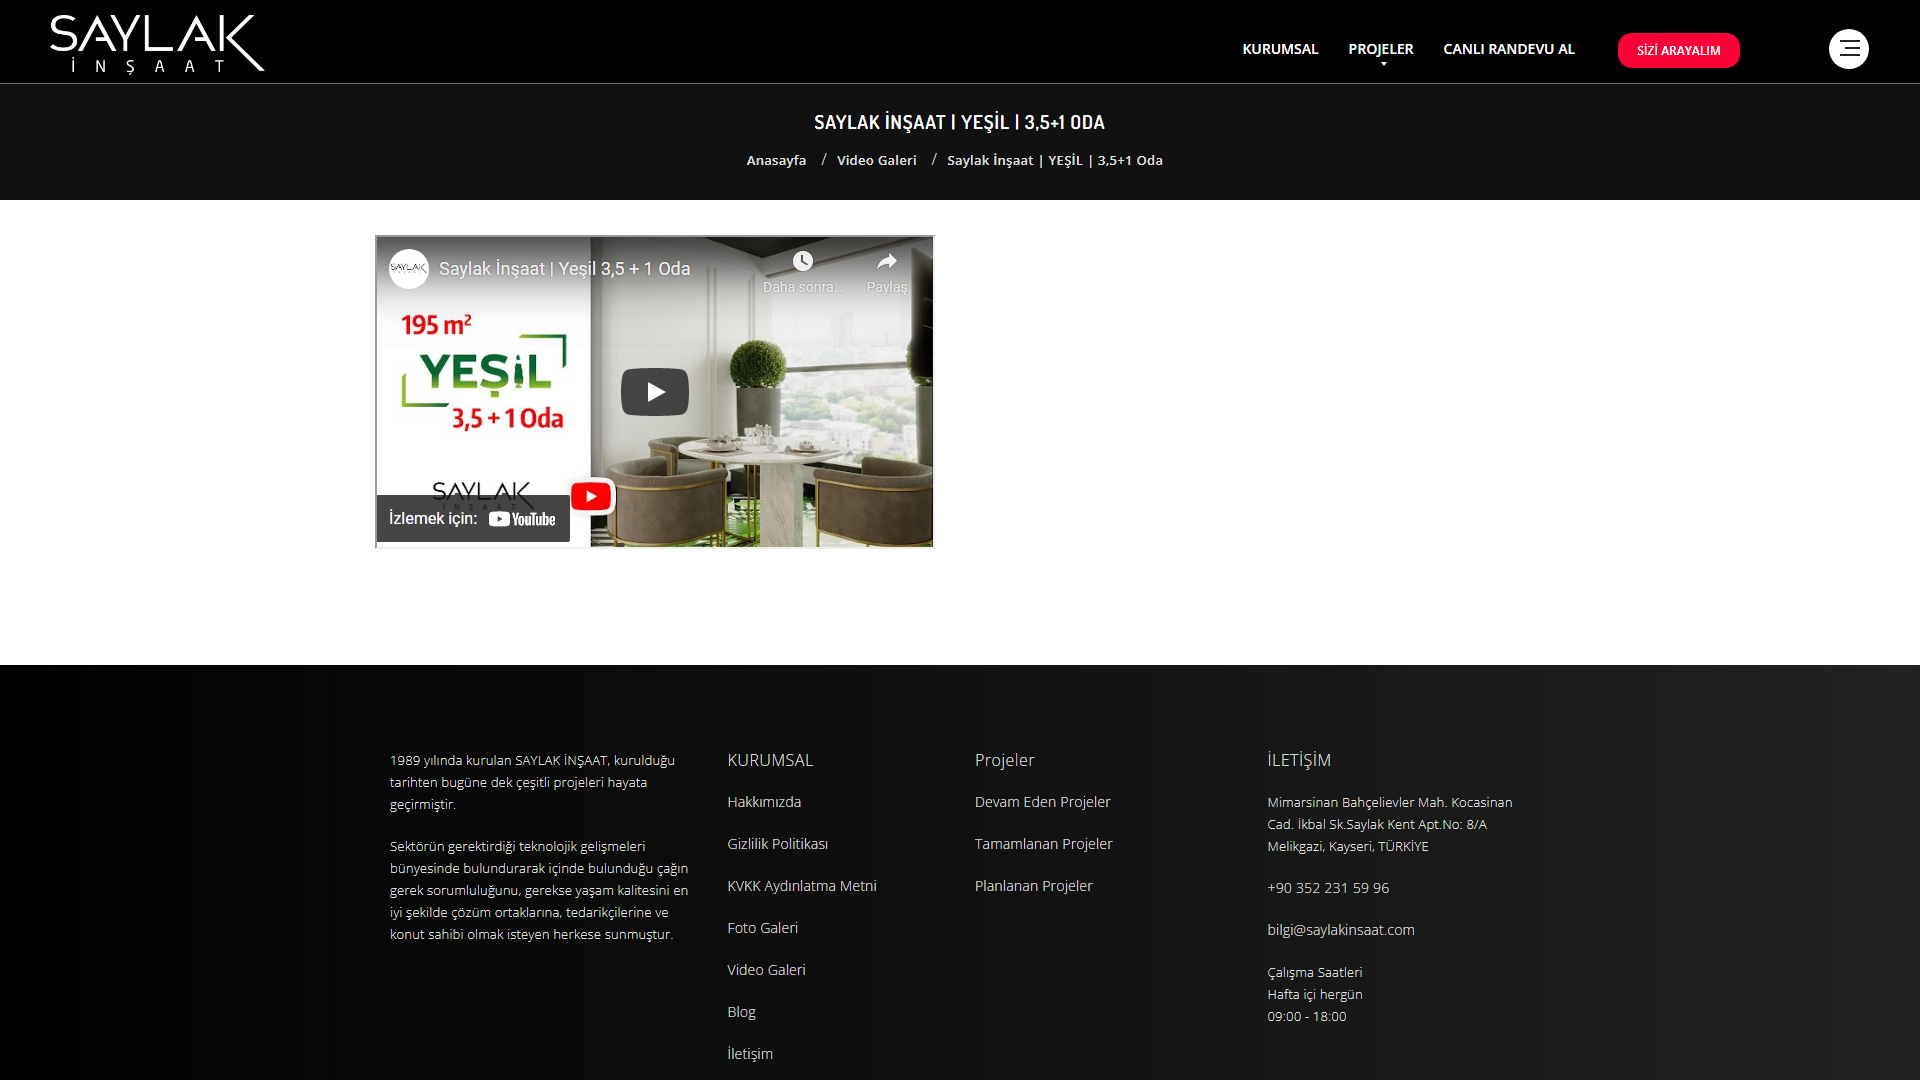Open Video Galeri breadcrumb link
Screen dimensions: 1920x1080
click(x=876, y=160)
